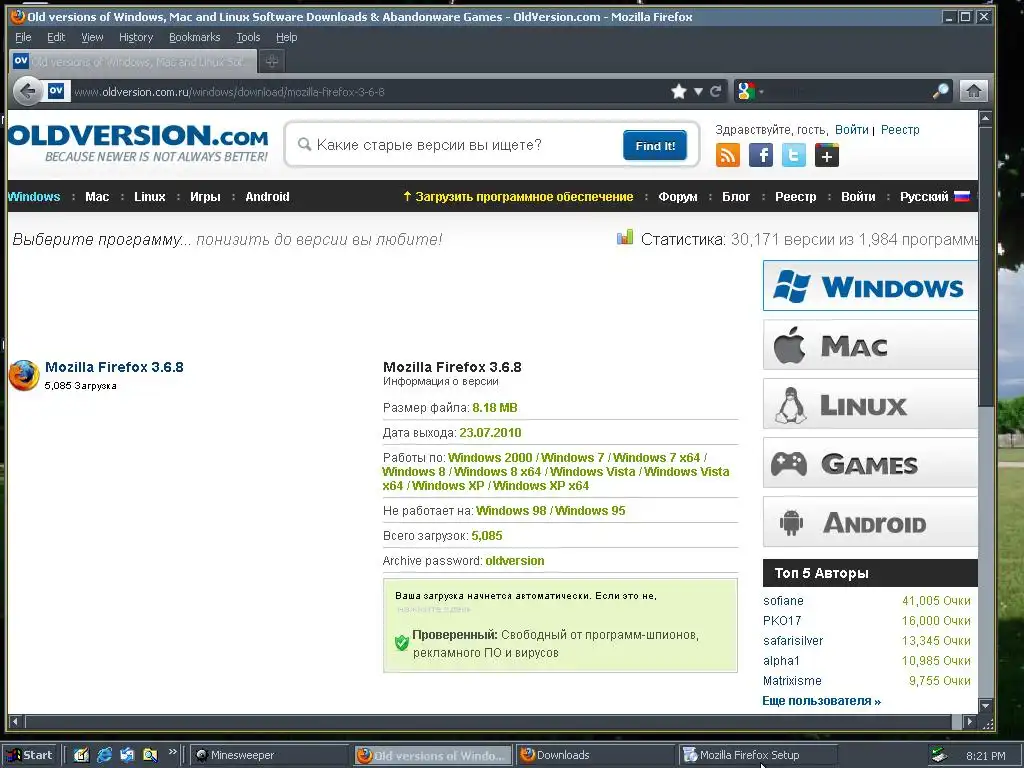Viewport: 1024px width, 768px height.
Task: Open the History menu
Action: coord(136,37)
